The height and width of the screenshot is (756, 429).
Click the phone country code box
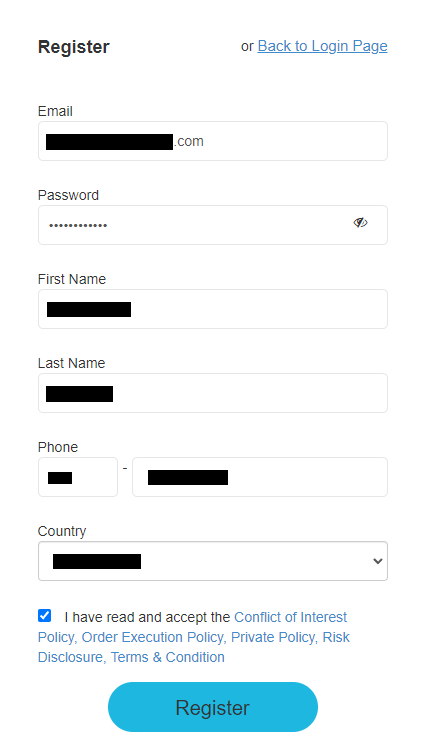coord(78,477)
